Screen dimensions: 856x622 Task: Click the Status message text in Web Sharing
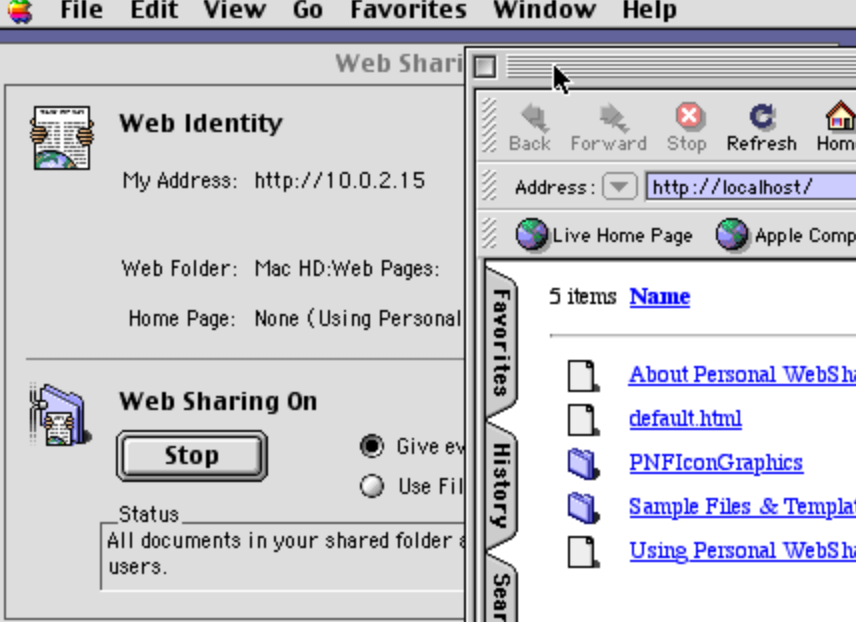pos(286,554)
